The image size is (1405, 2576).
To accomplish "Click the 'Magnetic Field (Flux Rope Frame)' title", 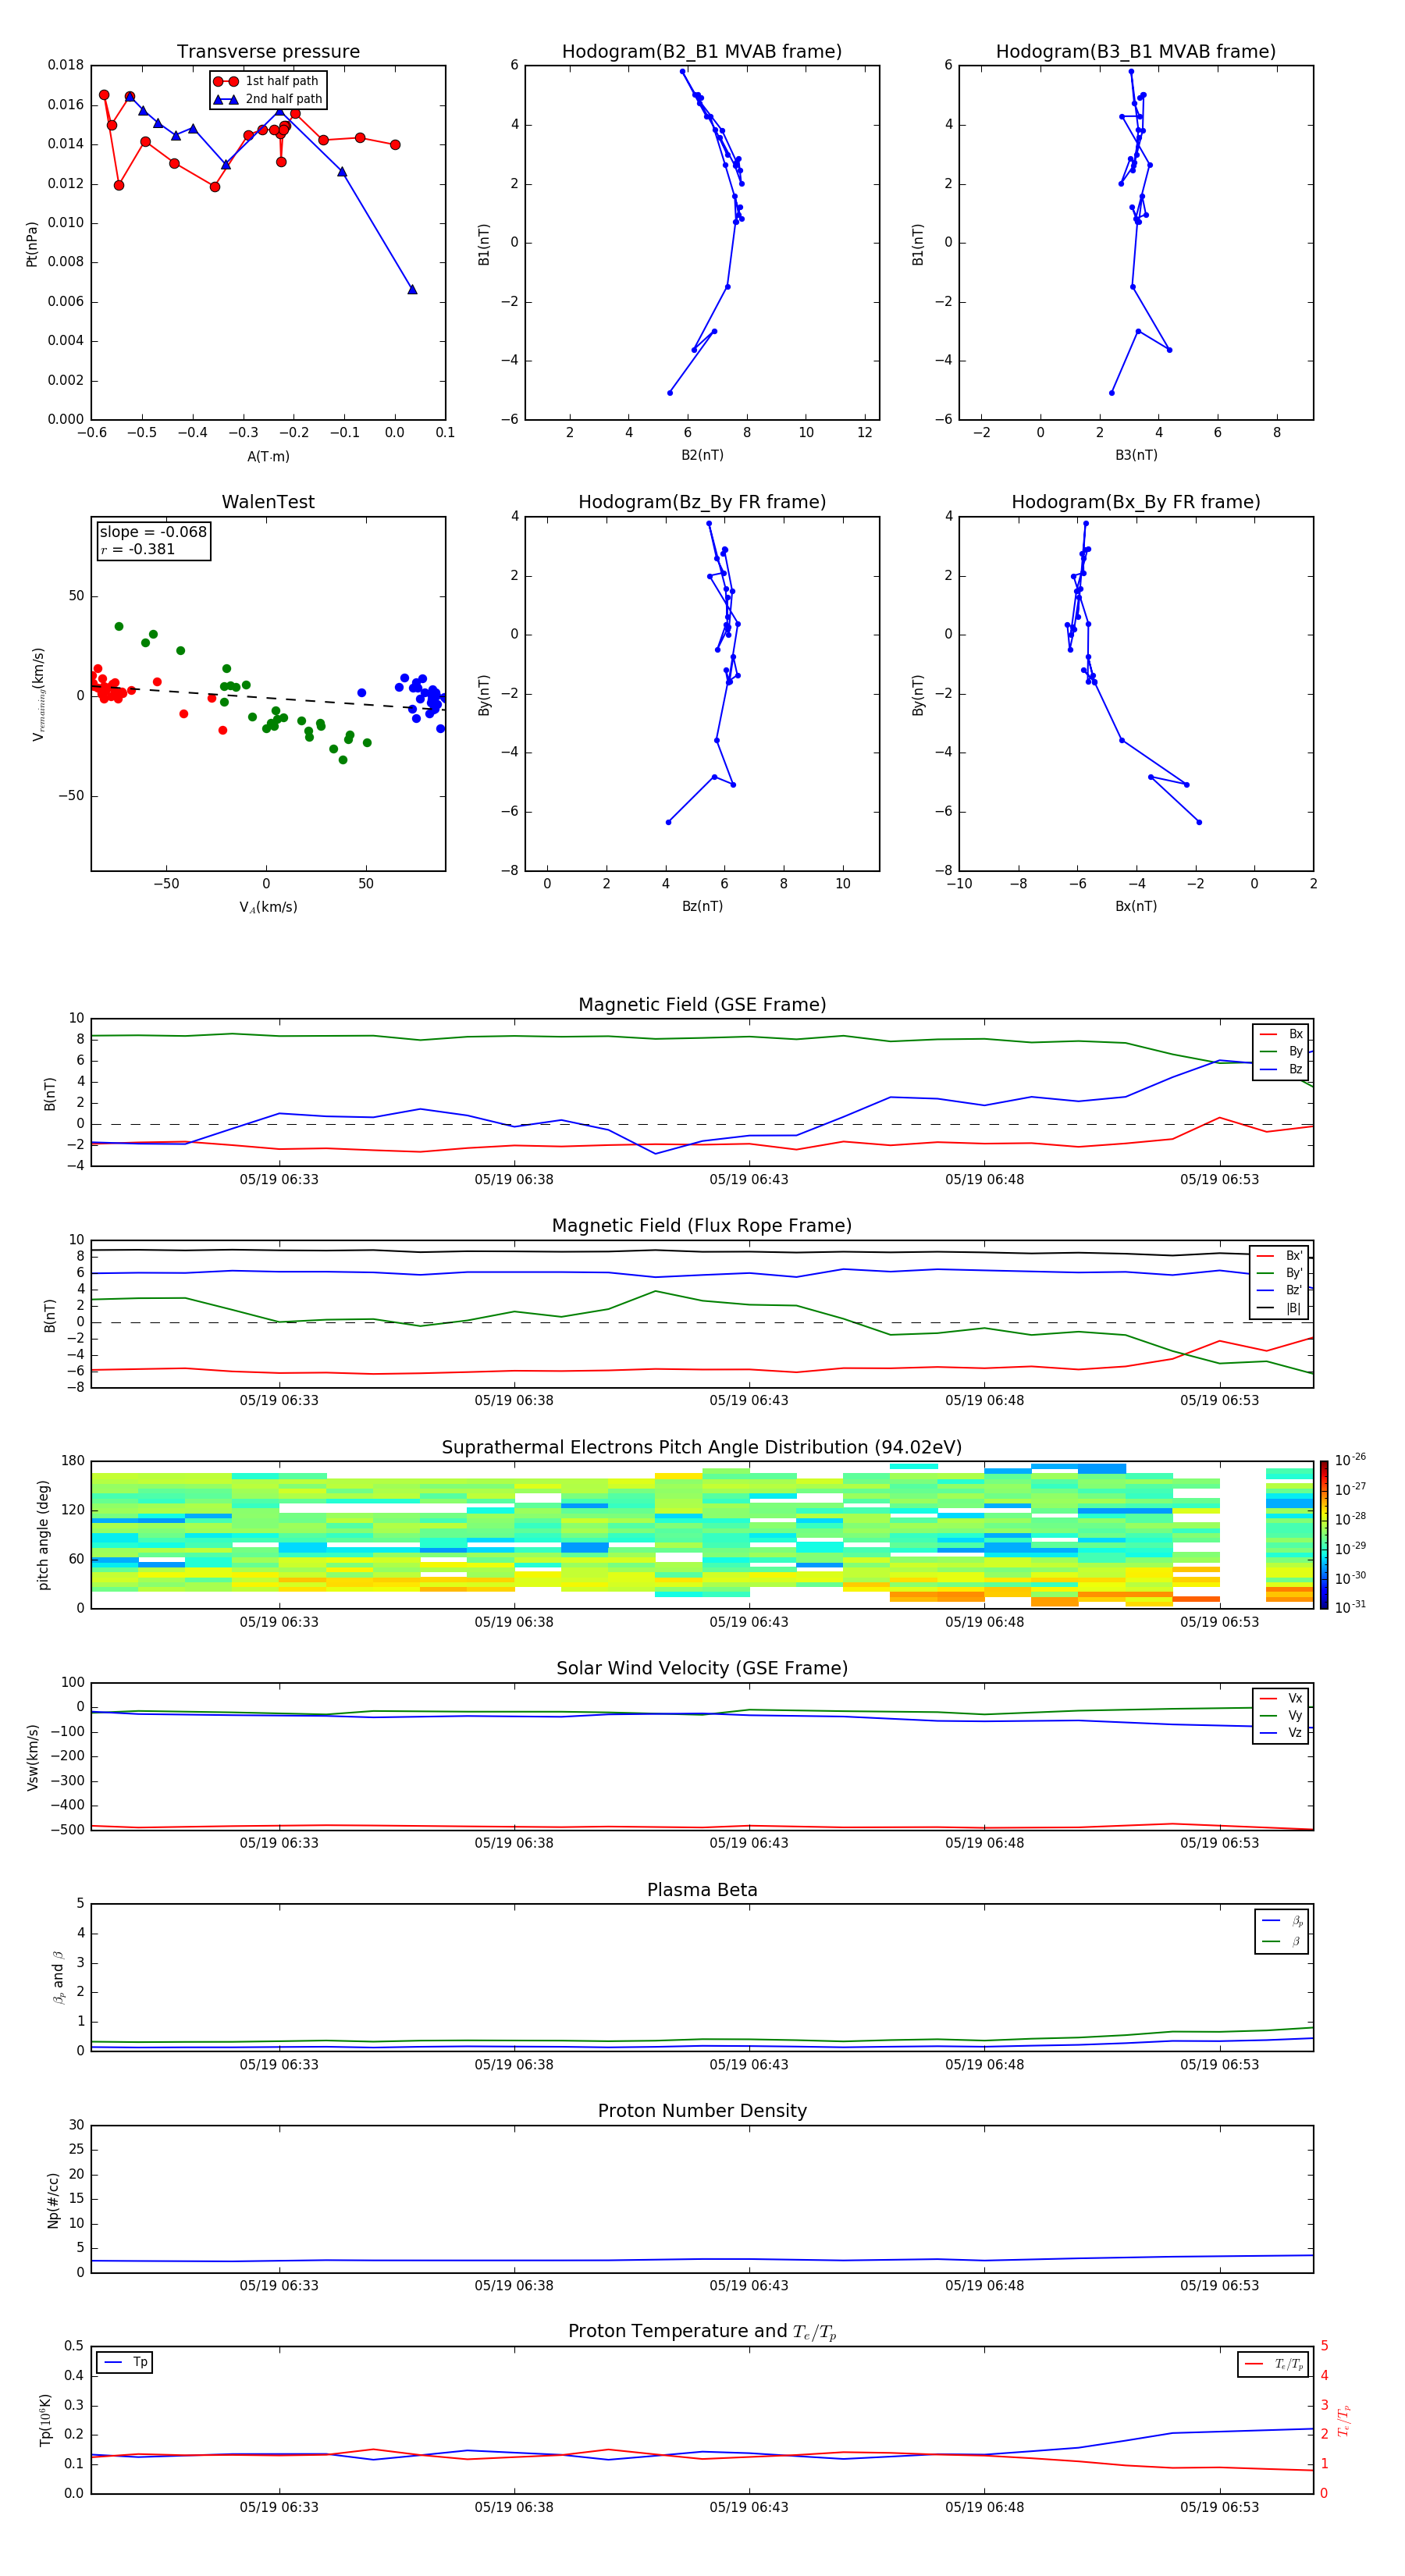I will point(702,1226).
